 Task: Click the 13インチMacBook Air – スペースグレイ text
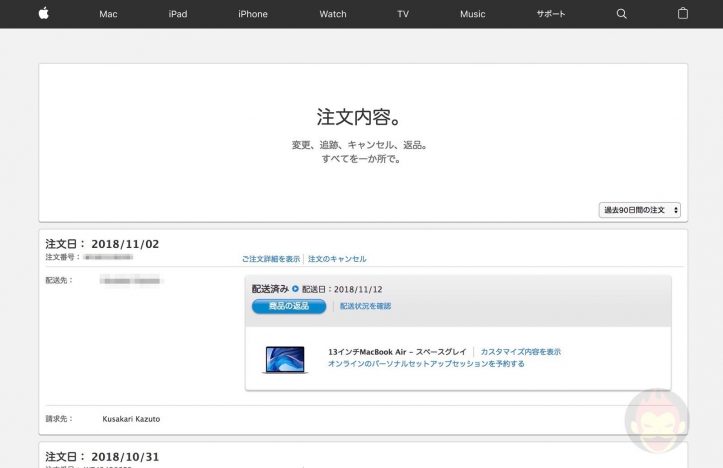(397, 352)
